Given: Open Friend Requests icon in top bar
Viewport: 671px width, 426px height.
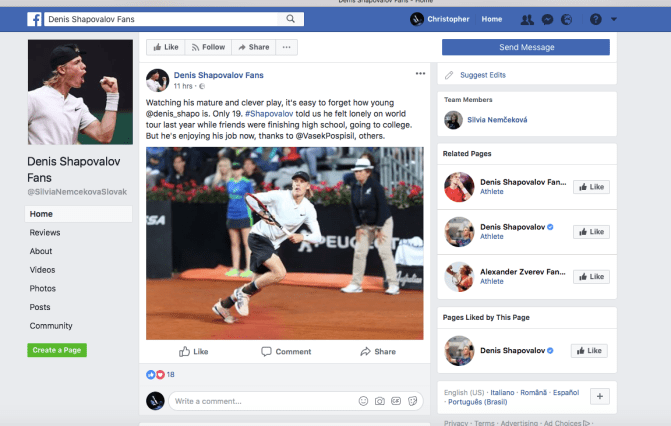Looking at the screenshot, I should click(x=527, y=19).
